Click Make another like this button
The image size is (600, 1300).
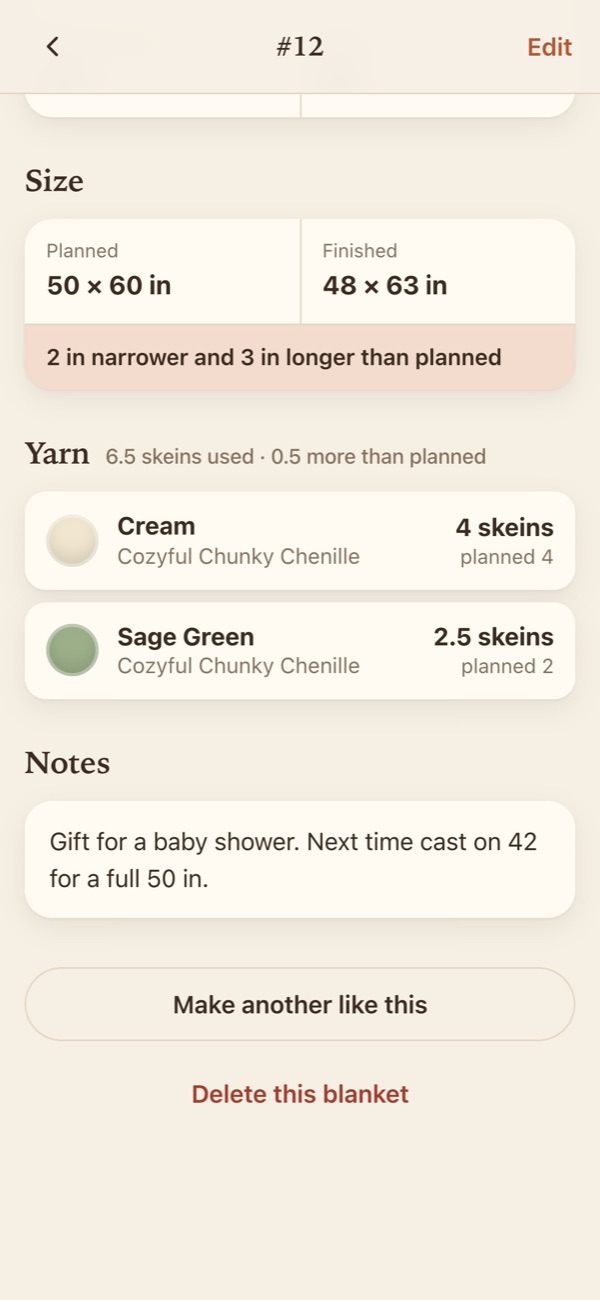[x=300, y=1004]
